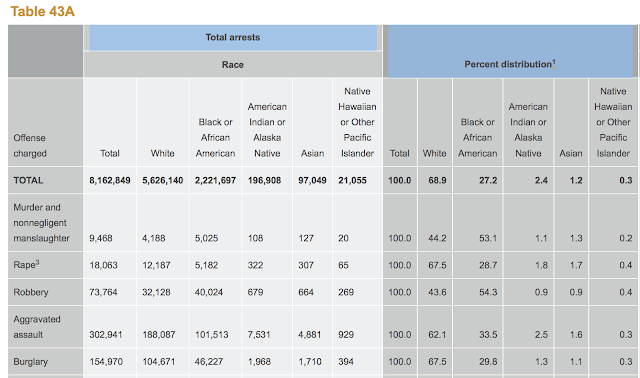
Task: Click total arrests value 8,162,849
Action: coord(110,180)
